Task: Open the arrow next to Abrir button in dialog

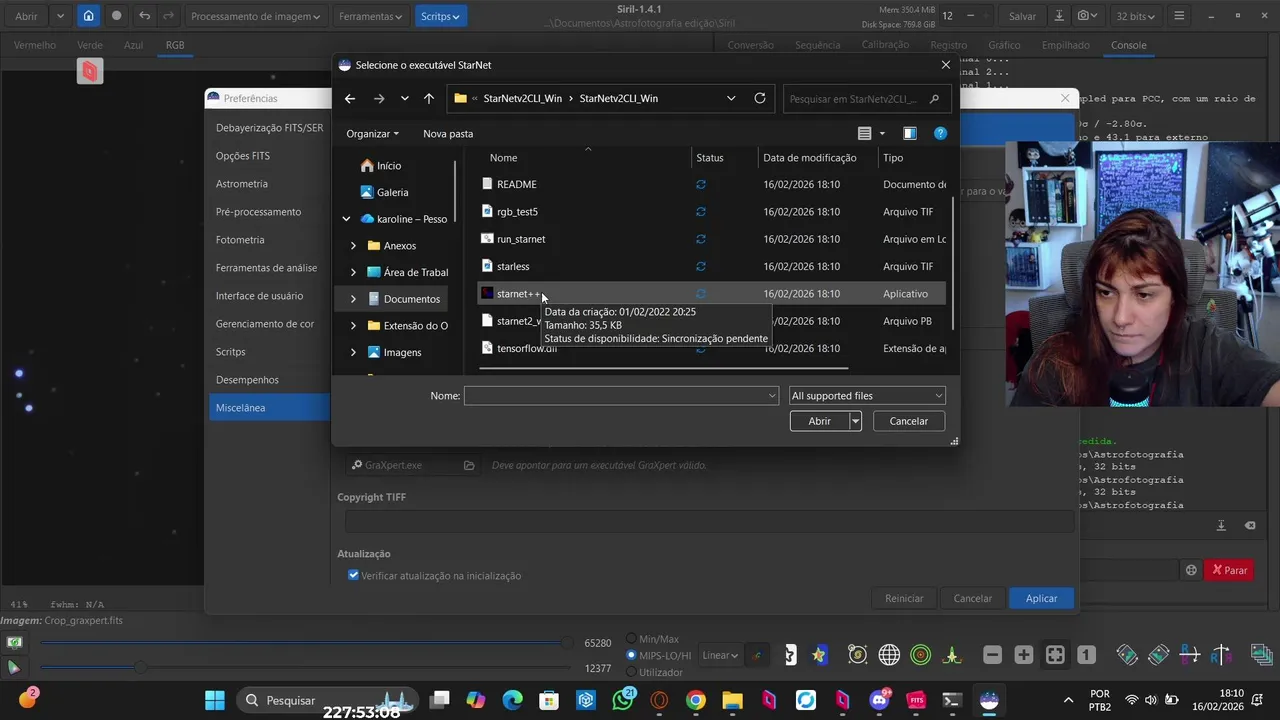Action: (x=855, y=421)
